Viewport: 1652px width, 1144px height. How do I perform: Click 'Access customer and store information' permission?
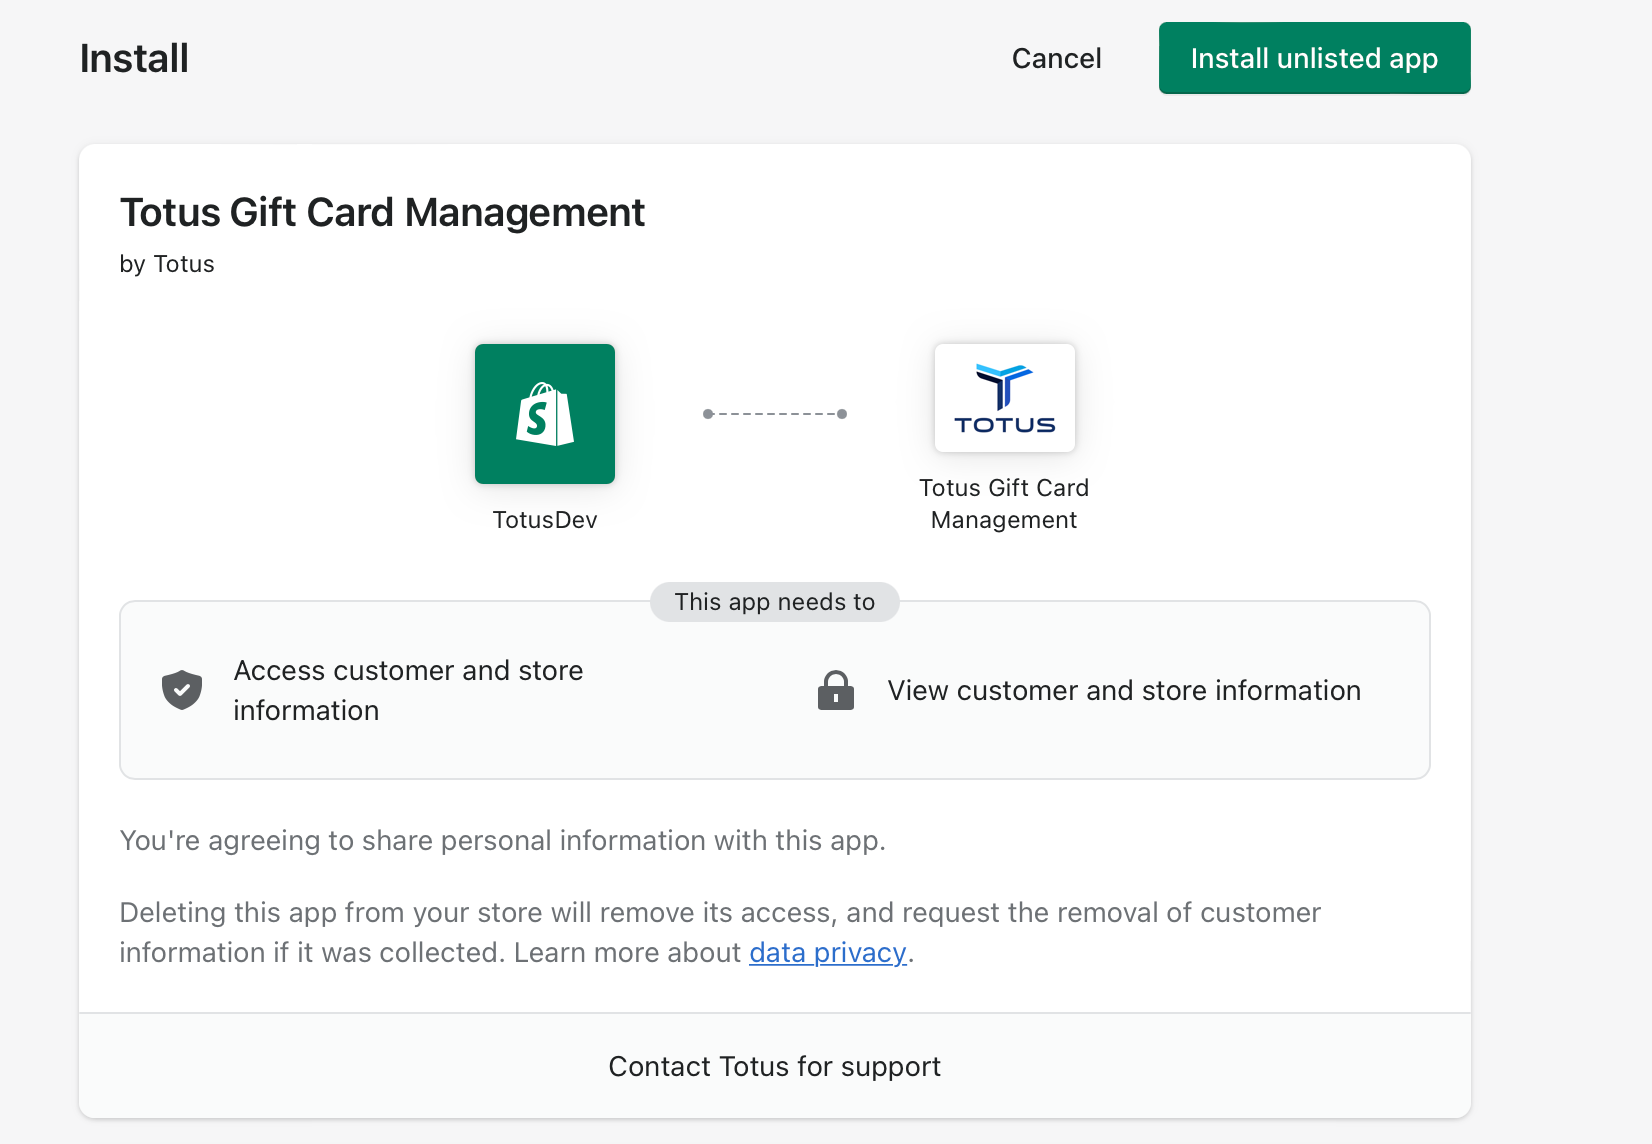point(408,690)
